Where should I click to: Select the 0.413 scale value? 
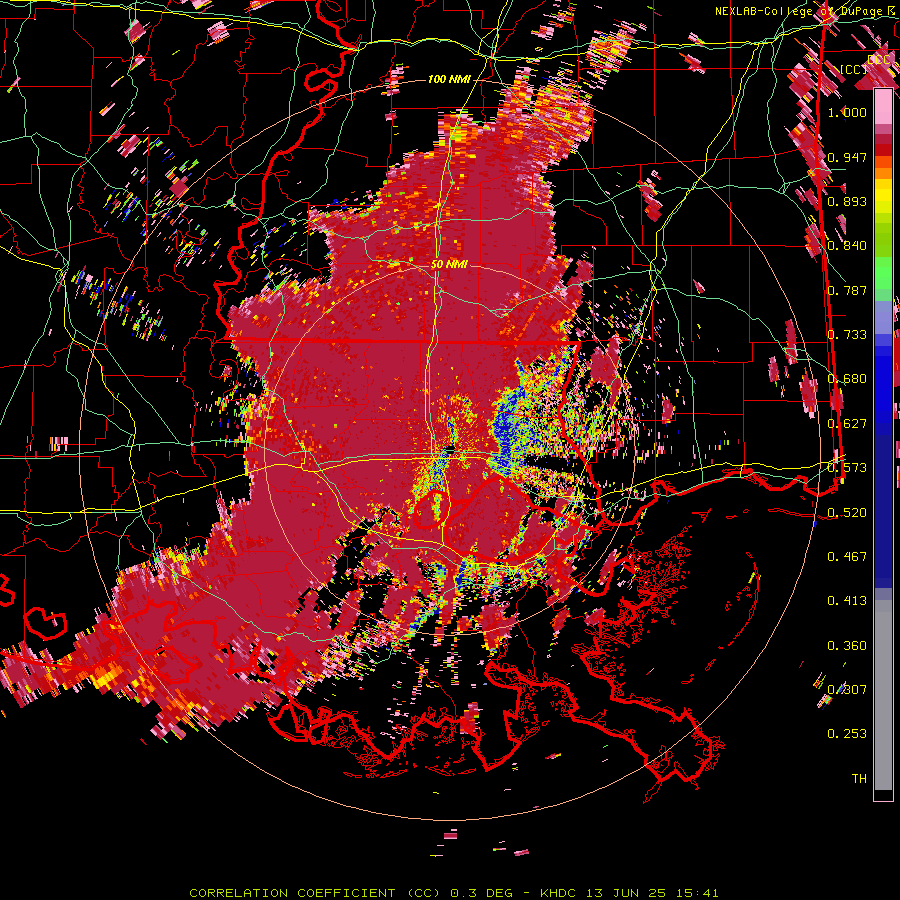click(x=847, y=601)
